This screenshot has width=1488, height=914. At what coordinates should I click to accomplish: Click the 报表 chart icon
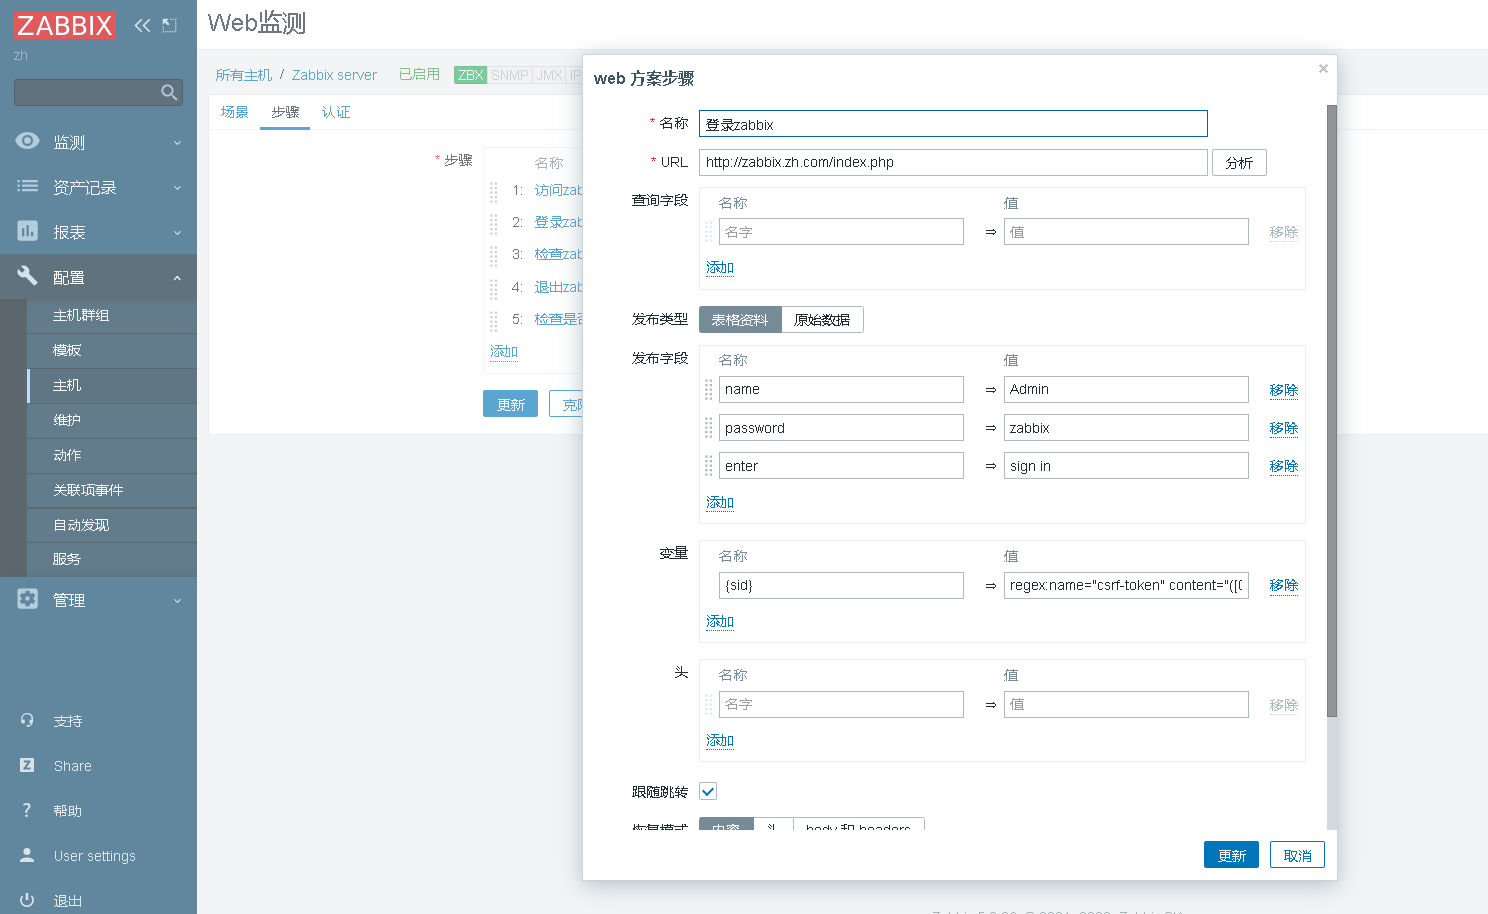(x=28, y=231)
